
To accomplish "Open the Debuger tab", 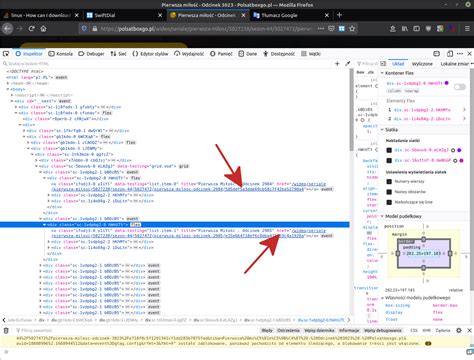I will (x=91, y=54).
